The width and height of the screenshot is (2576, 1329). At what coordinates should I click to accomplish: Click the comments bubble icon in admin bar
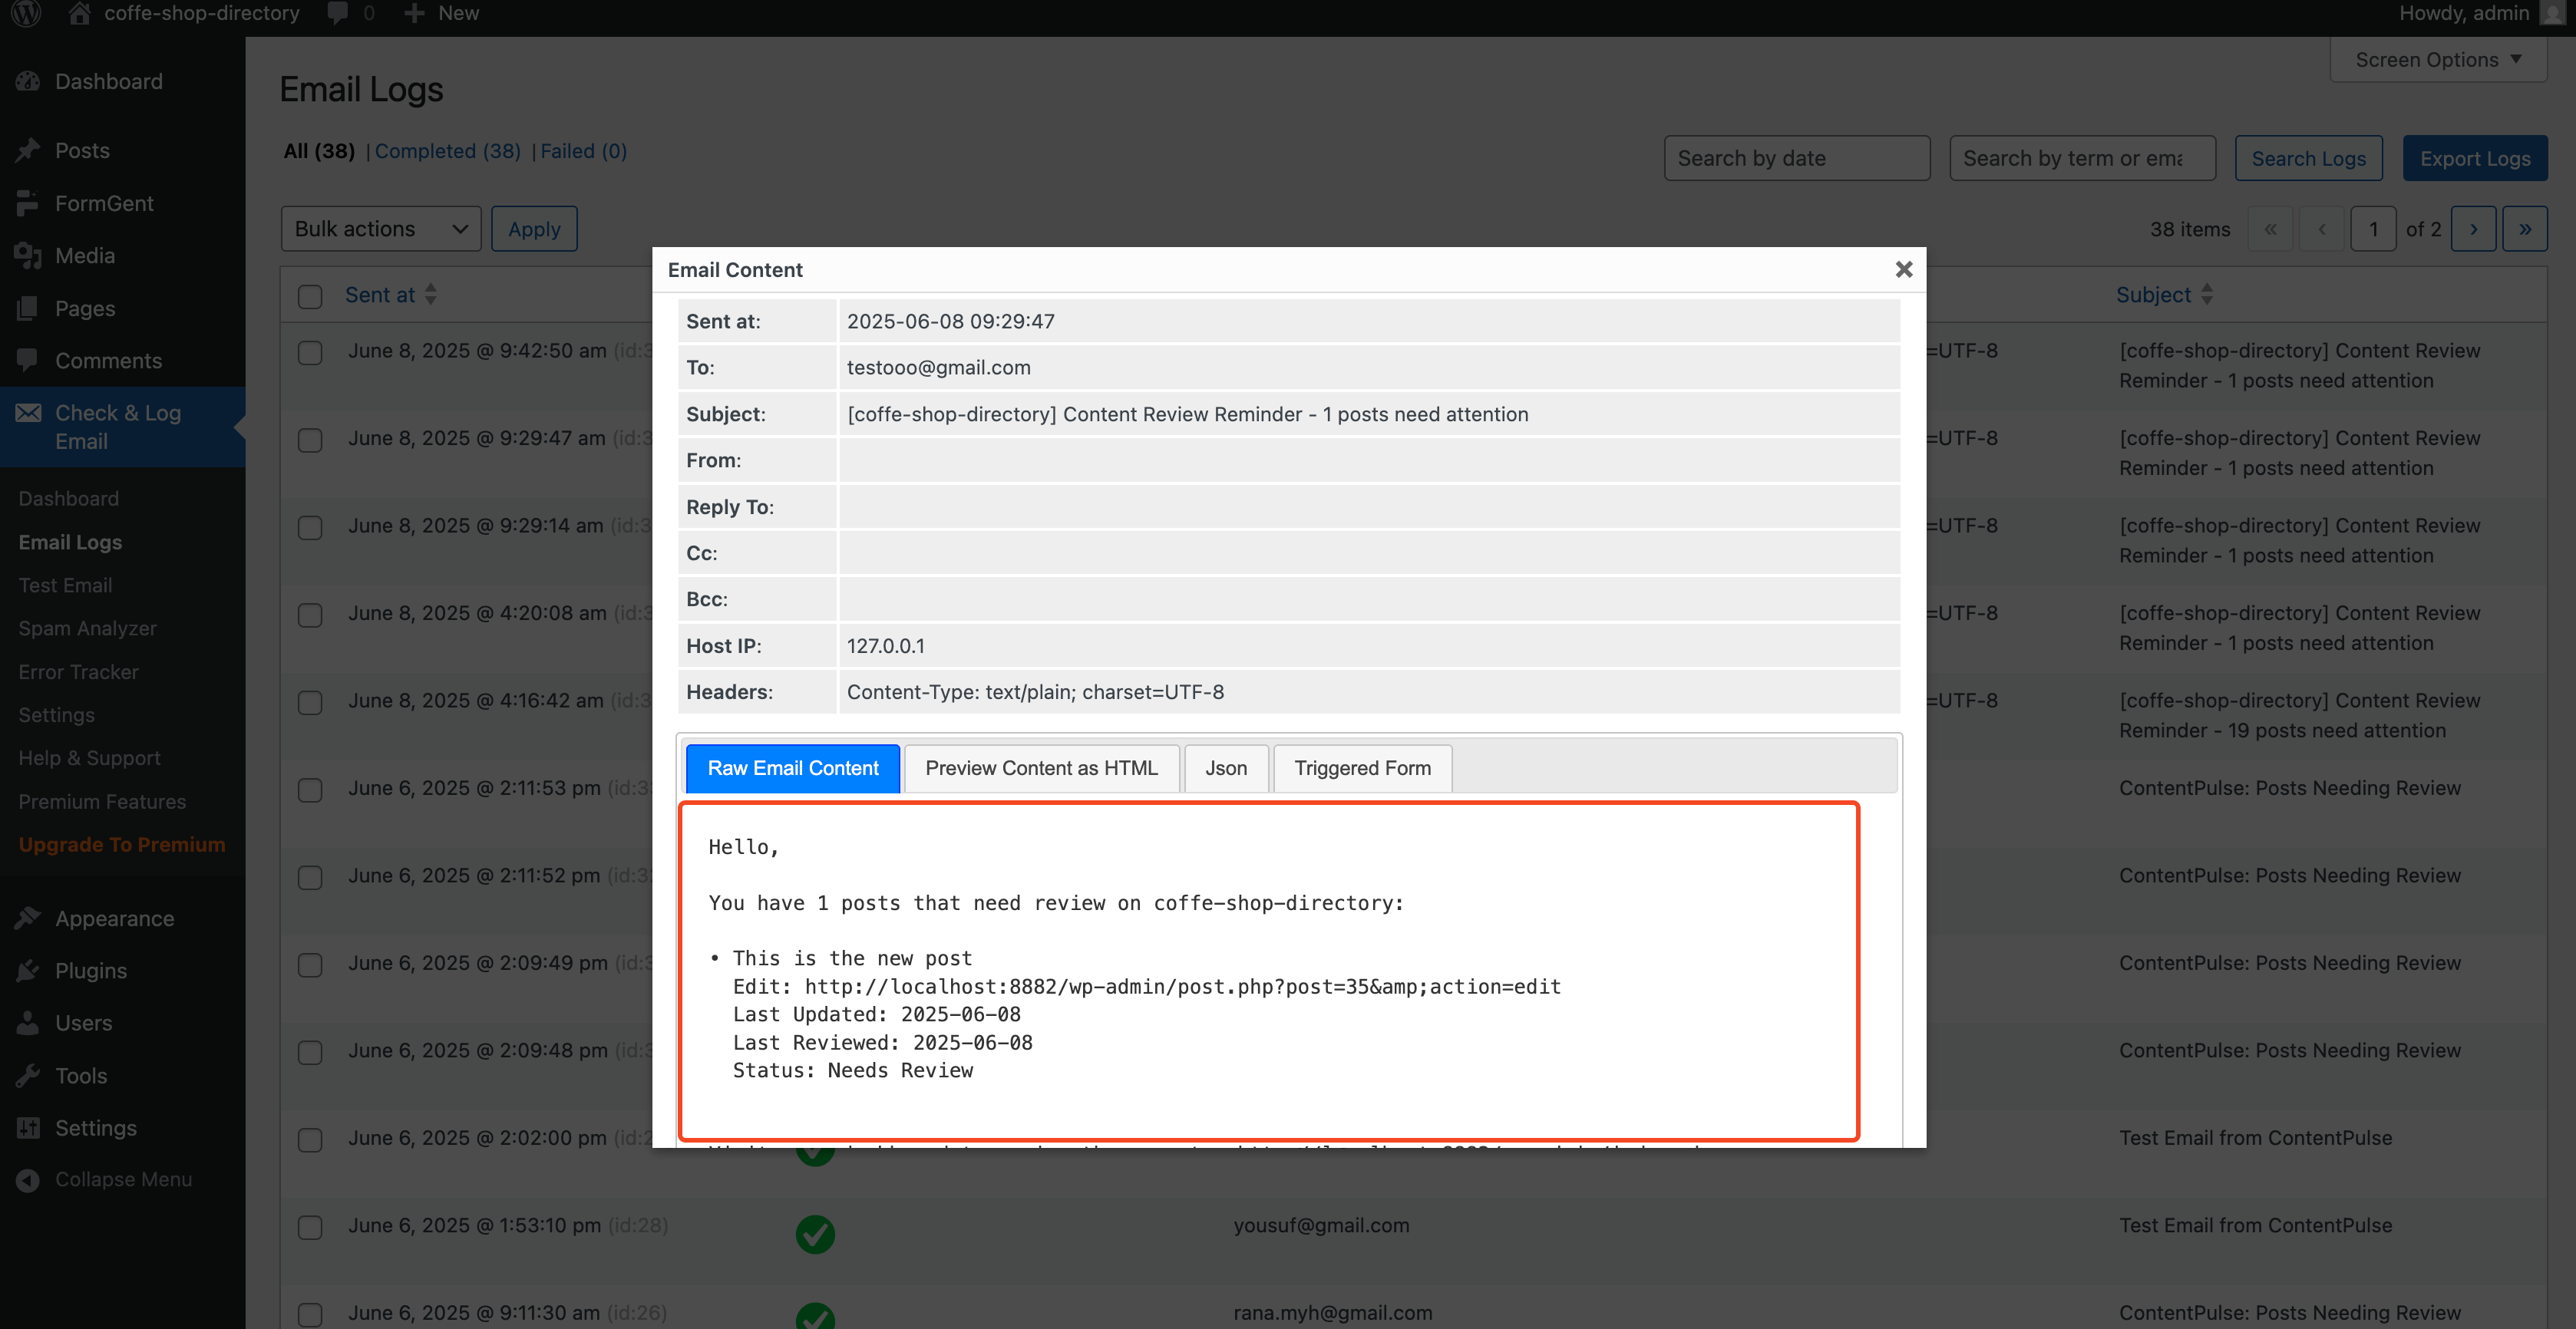tap(338, 13)
